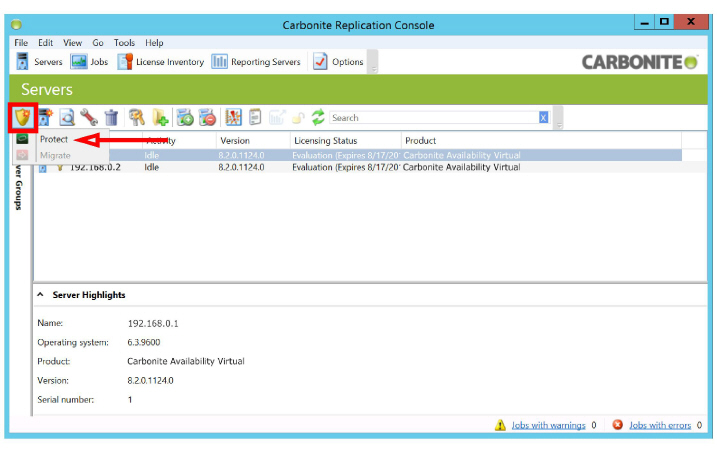Maximize the Carbonite Replication Console window
This screenshot has height=455, width=717.
[664, 22]
